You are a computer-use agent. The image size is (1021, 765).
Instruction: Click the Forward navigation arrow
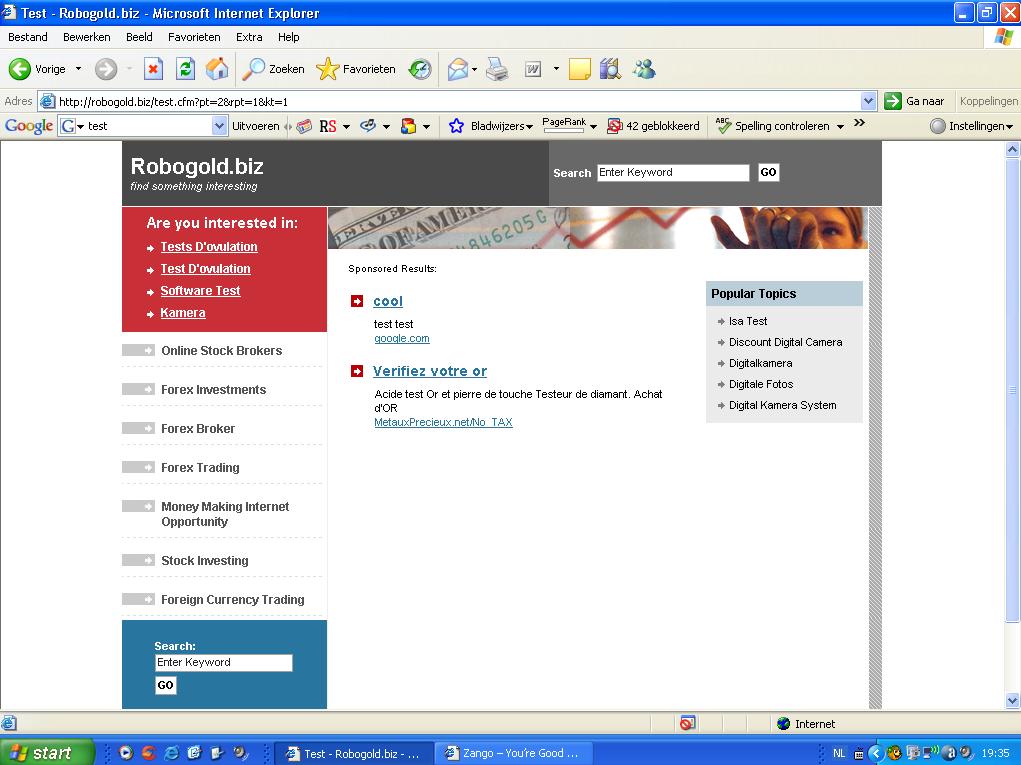(x=106, y=68)
